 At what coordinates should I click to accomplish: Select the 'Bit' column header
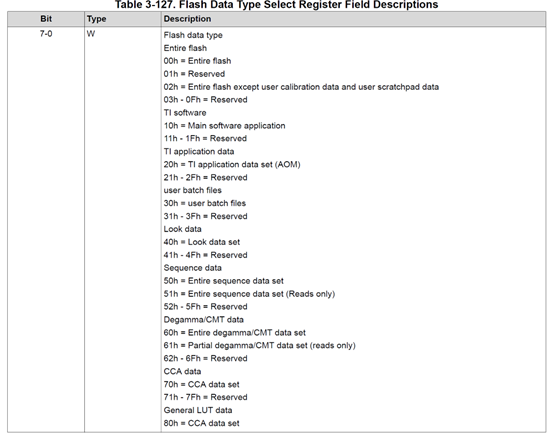[x=46, y=19]
